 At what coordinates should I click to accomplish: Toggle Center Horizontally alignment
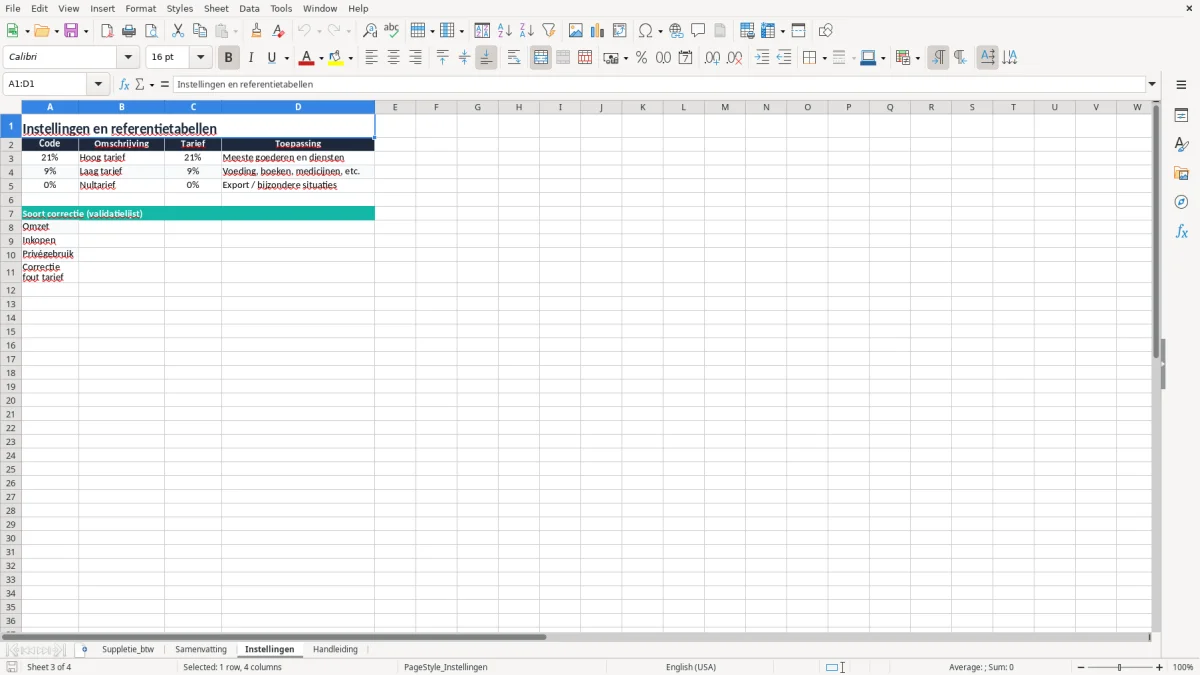393,58
